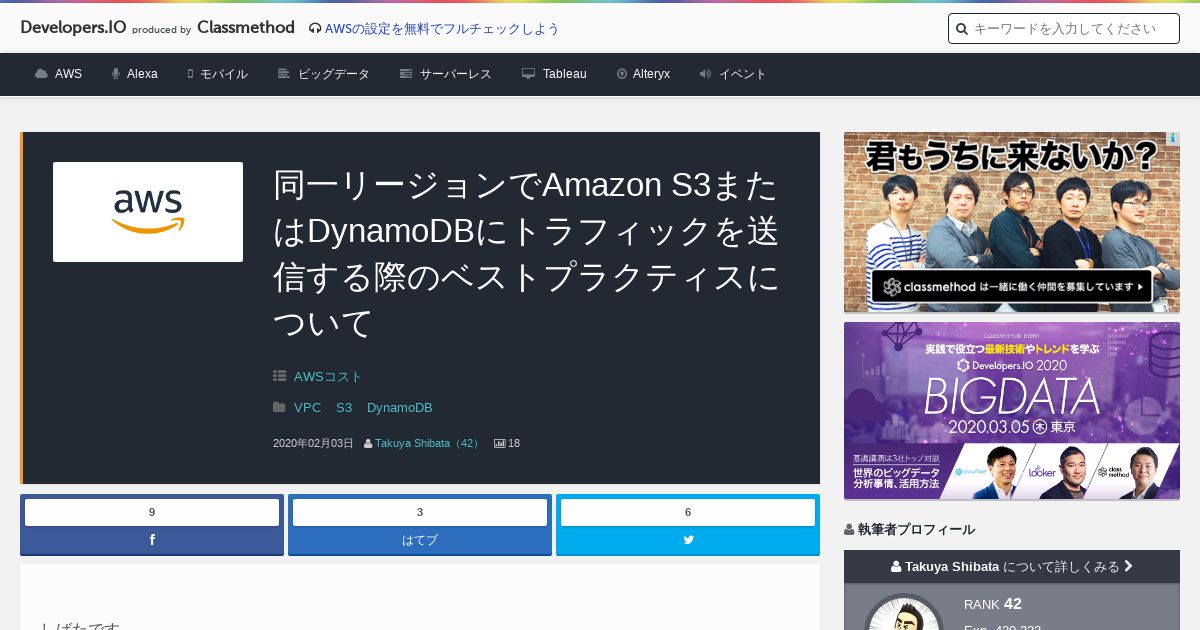Screen dimensions: 1200x630
Task: Click the Facebook share count 9
Action: [x=152, y=512]
